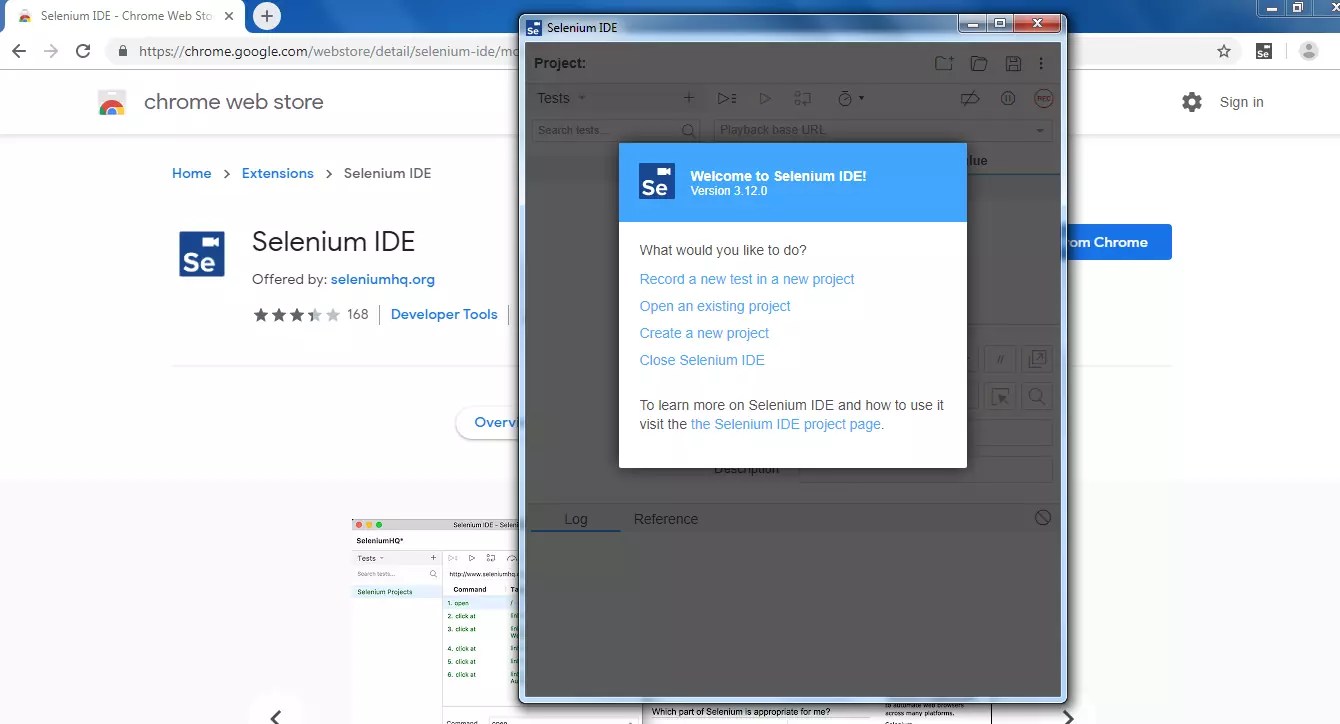The image size is (1340, 724).
Task: Open the Playback base URL dropdown
Action: pos(1038,130)
